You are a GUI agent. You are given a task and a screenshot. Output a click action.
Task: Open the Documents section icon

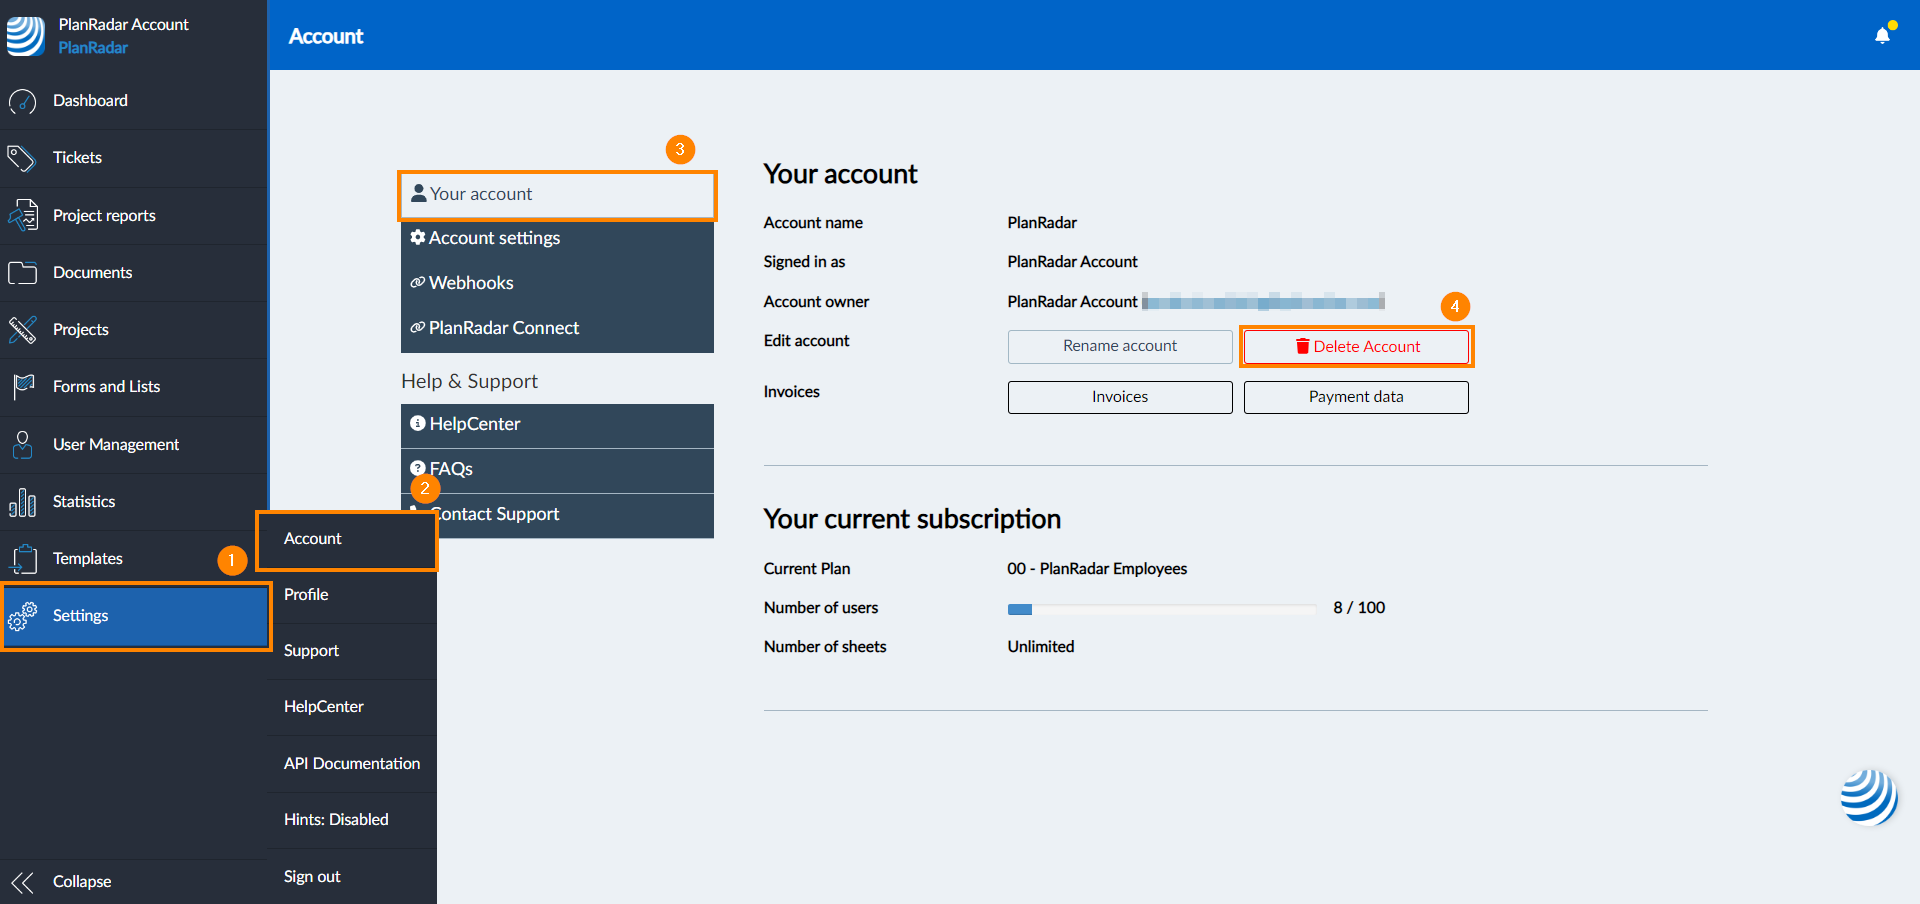(22, 272)
